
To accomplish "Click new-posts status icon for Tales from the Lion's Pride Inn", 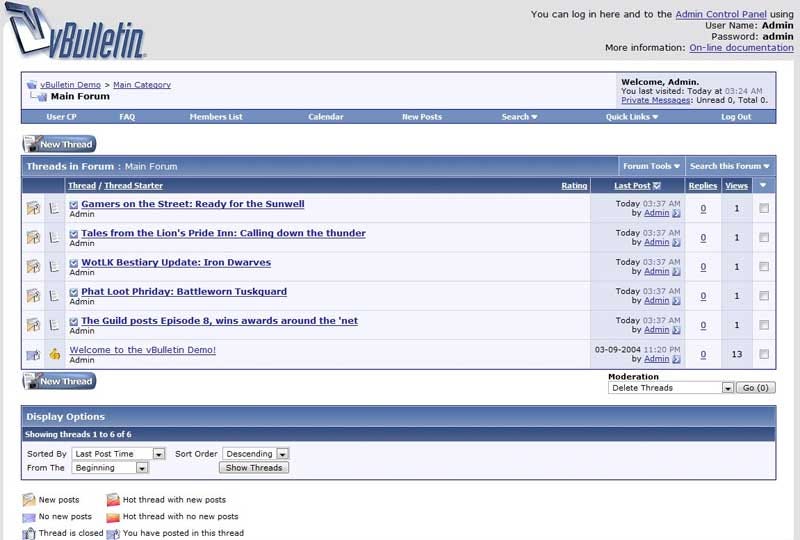I will tap(33, 237).
